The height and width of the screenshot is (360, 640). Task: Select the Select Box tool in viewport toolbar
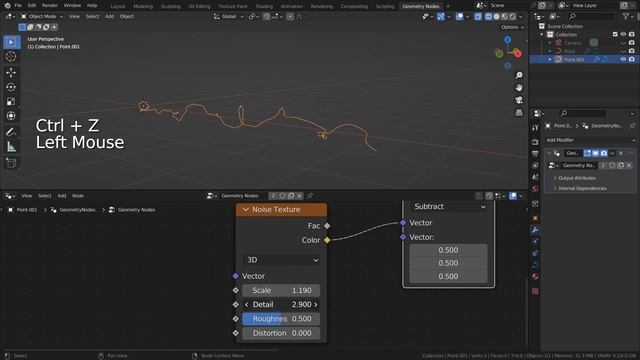click(11, 42)
